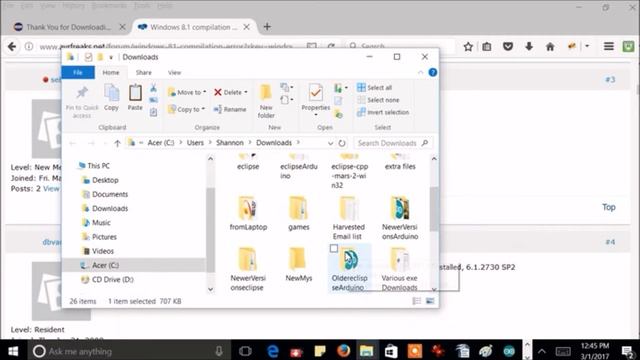Select the fromLaptop folder
The width and height of the screenshot is (640, 360).
[x=248, y=213]
